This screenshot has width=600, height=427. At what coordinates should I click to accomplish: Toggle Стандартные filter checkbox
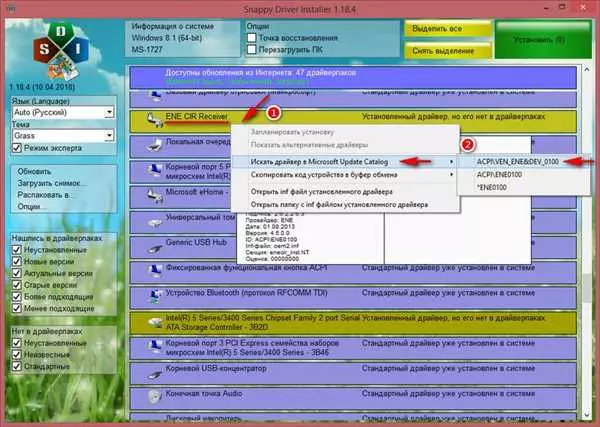pos(16,366)
